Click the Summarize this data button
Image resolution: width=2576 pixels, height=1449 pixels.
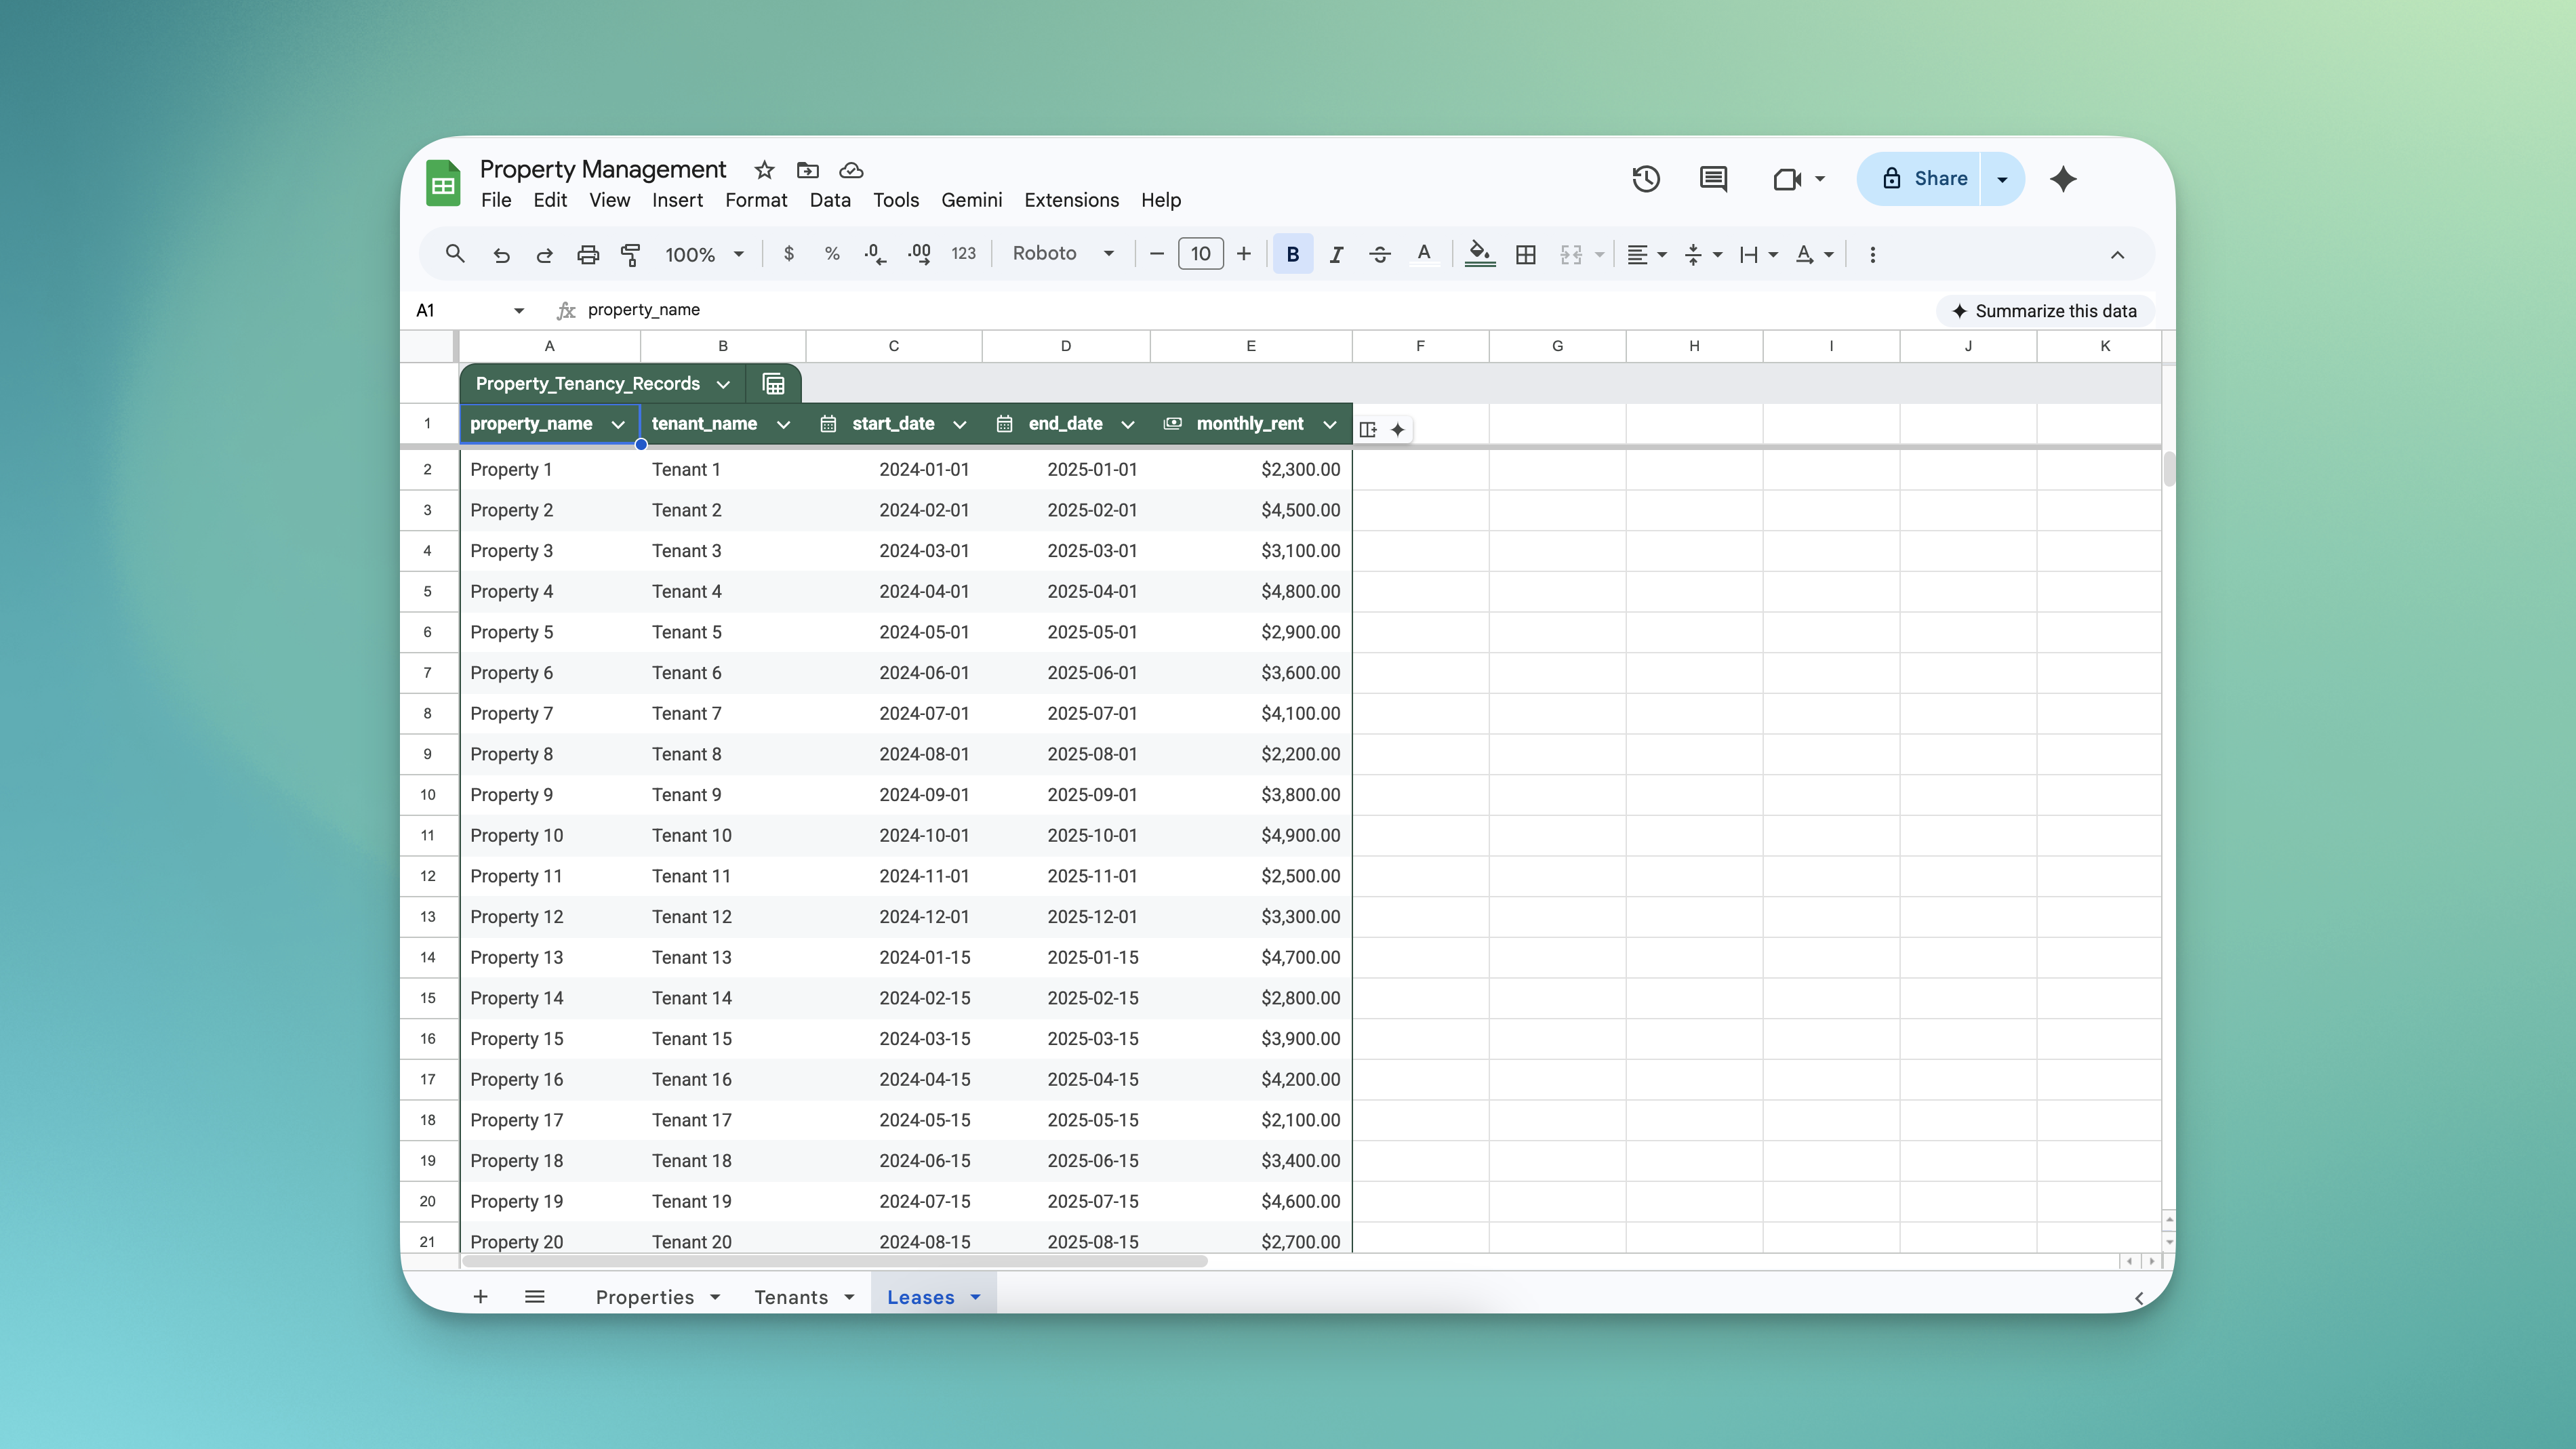2045,311
